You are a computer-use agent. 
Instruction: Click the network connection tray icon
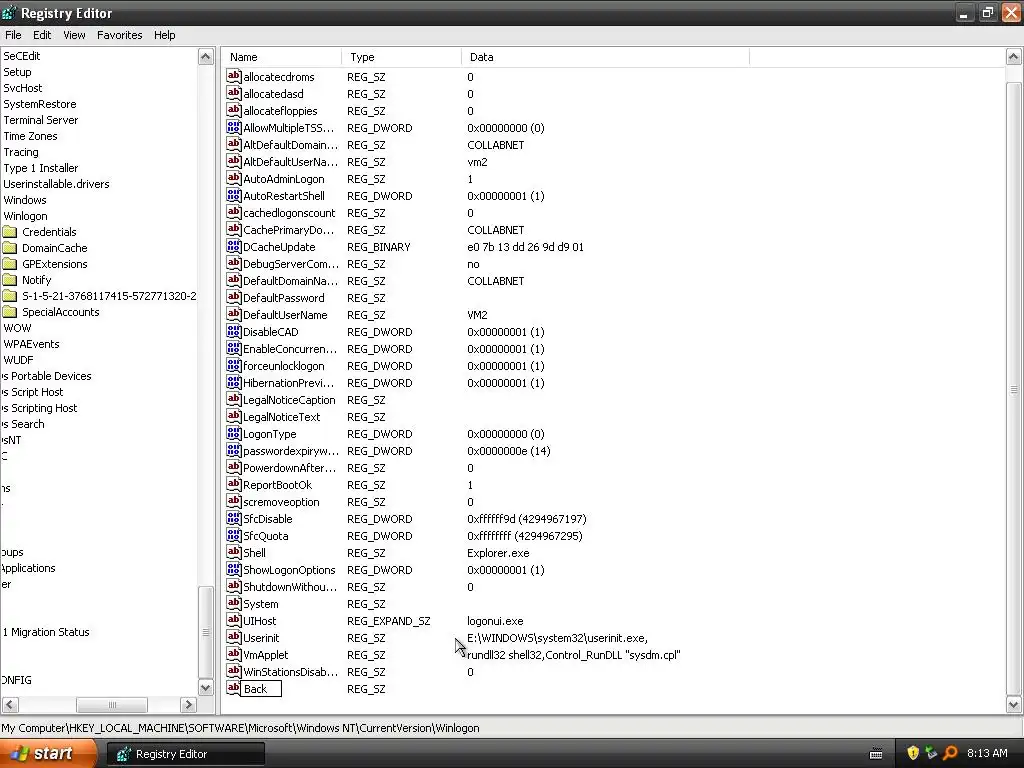coord(931,753)
